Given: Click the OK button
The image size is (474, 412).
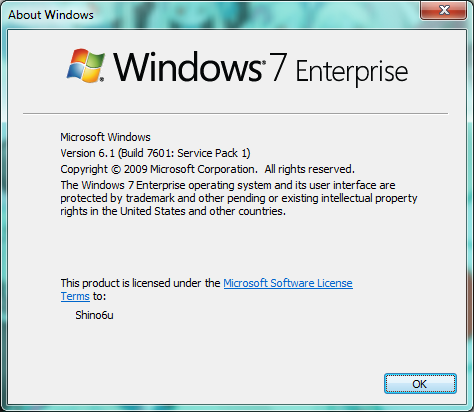Looking at the screenshot, I should (x=420, y=384).
